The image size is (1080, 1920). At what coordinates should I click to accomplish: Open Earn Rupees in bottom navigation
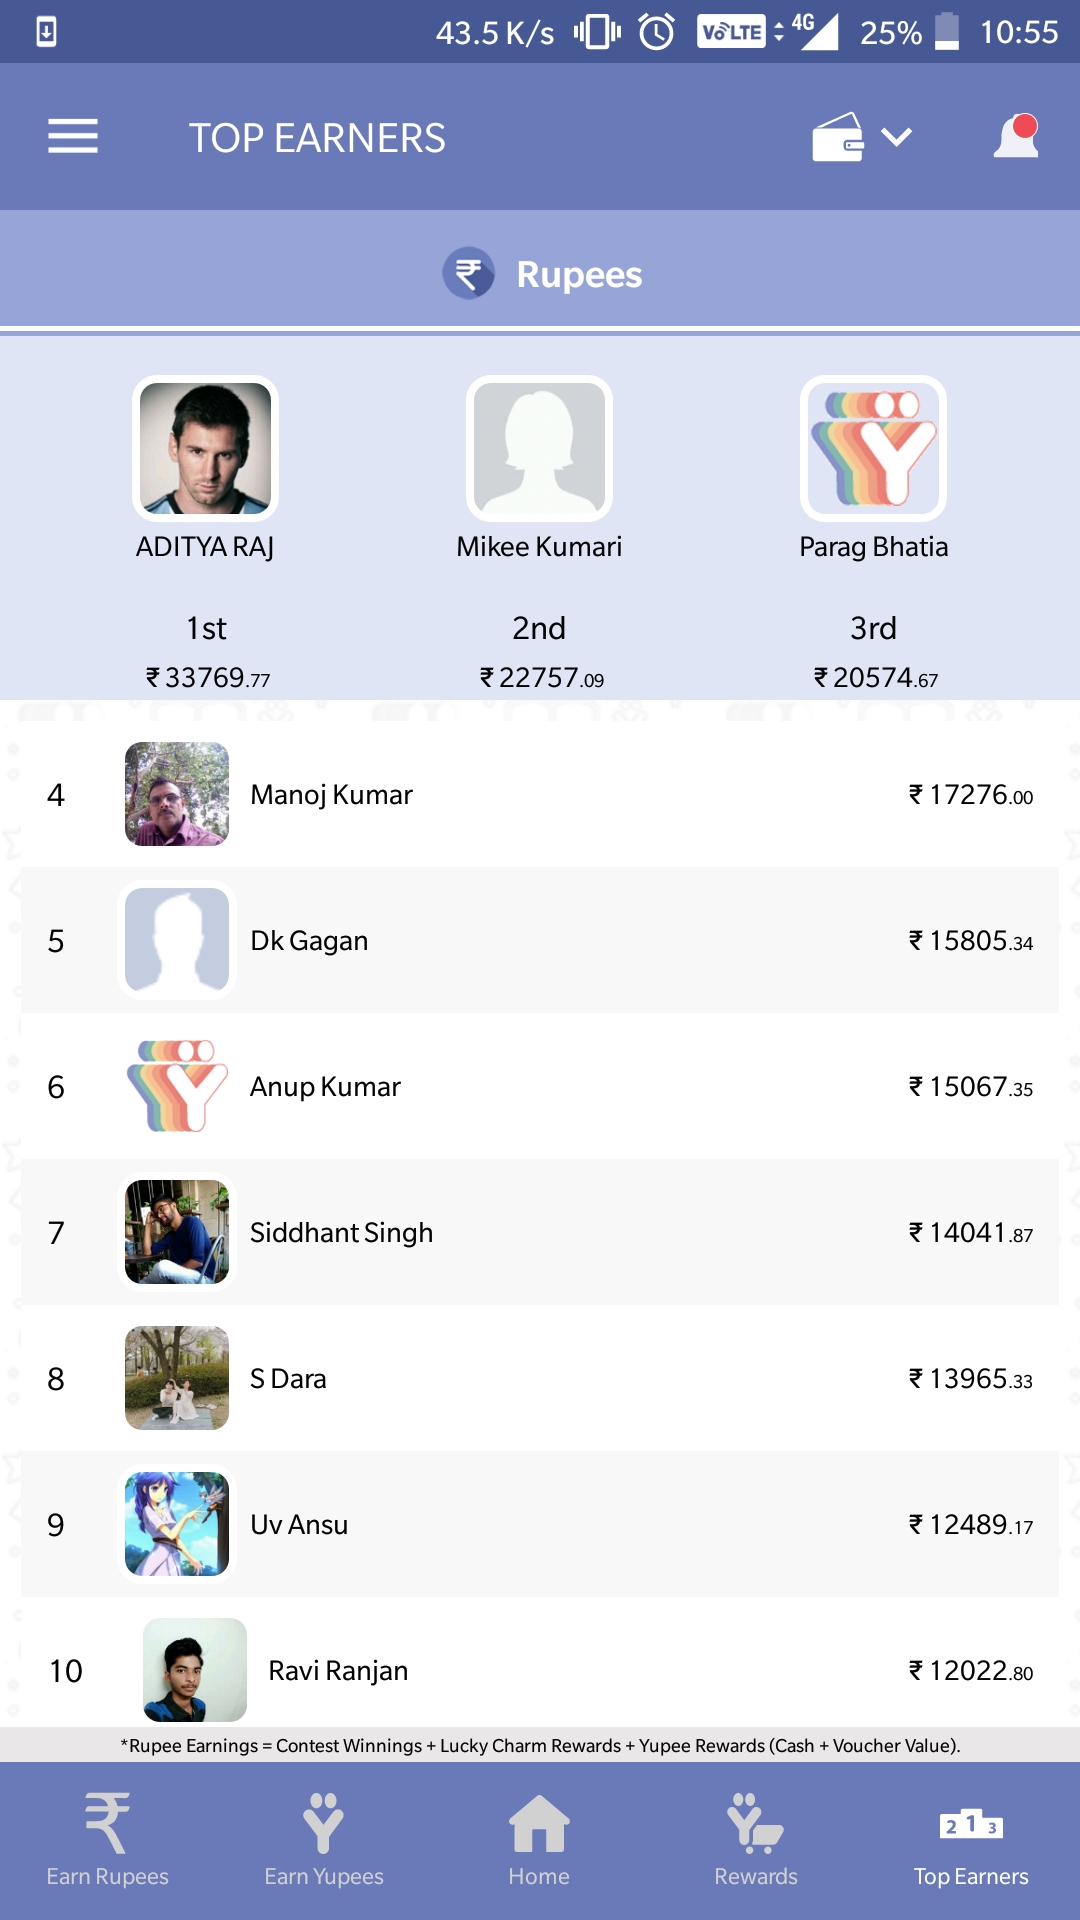107,1840
